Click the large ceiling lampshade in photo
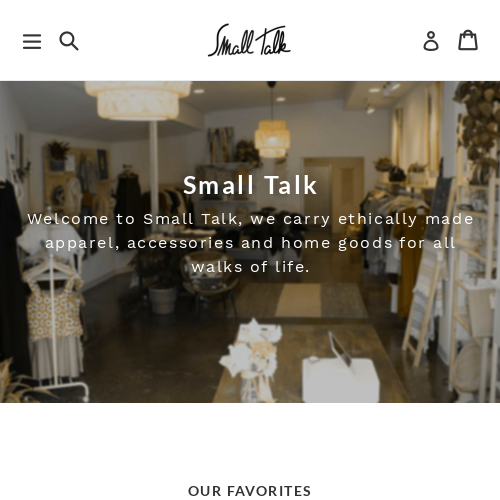500x500 pixels. click(x=137, y=100)
